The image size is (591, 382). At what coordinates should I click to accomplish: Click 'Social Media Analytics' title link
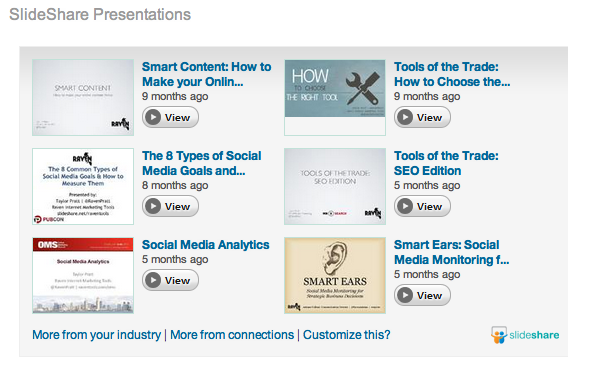coord(206,245)
